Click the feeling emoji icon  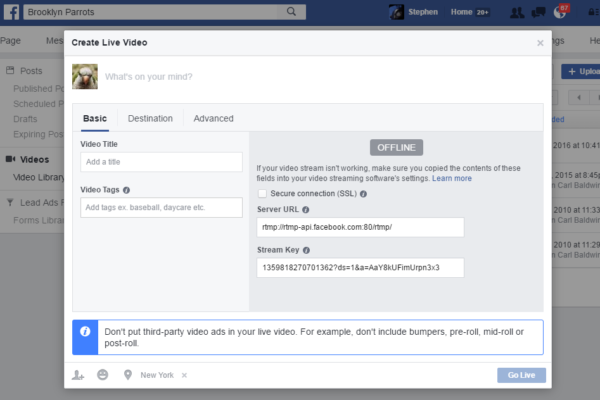[x=103, y=374]
